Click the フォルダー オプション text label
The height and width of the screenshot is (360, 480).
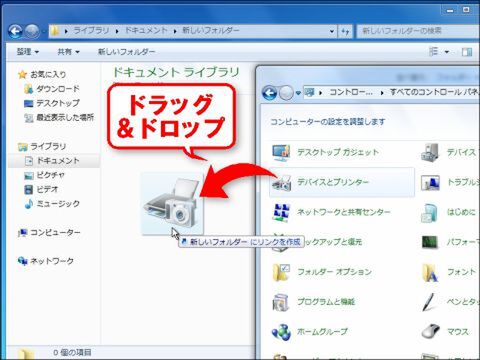point(334,272)
